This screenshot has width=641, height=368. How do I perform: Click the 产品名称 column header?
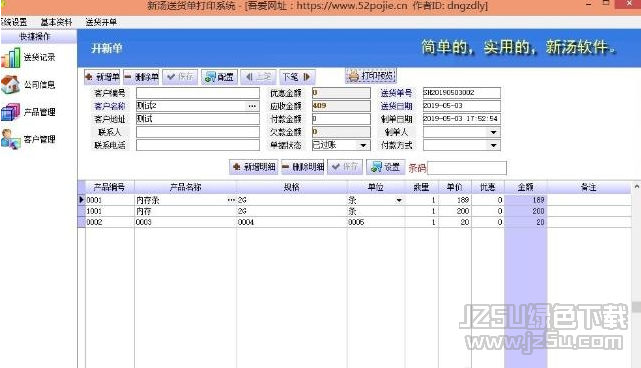186,187
